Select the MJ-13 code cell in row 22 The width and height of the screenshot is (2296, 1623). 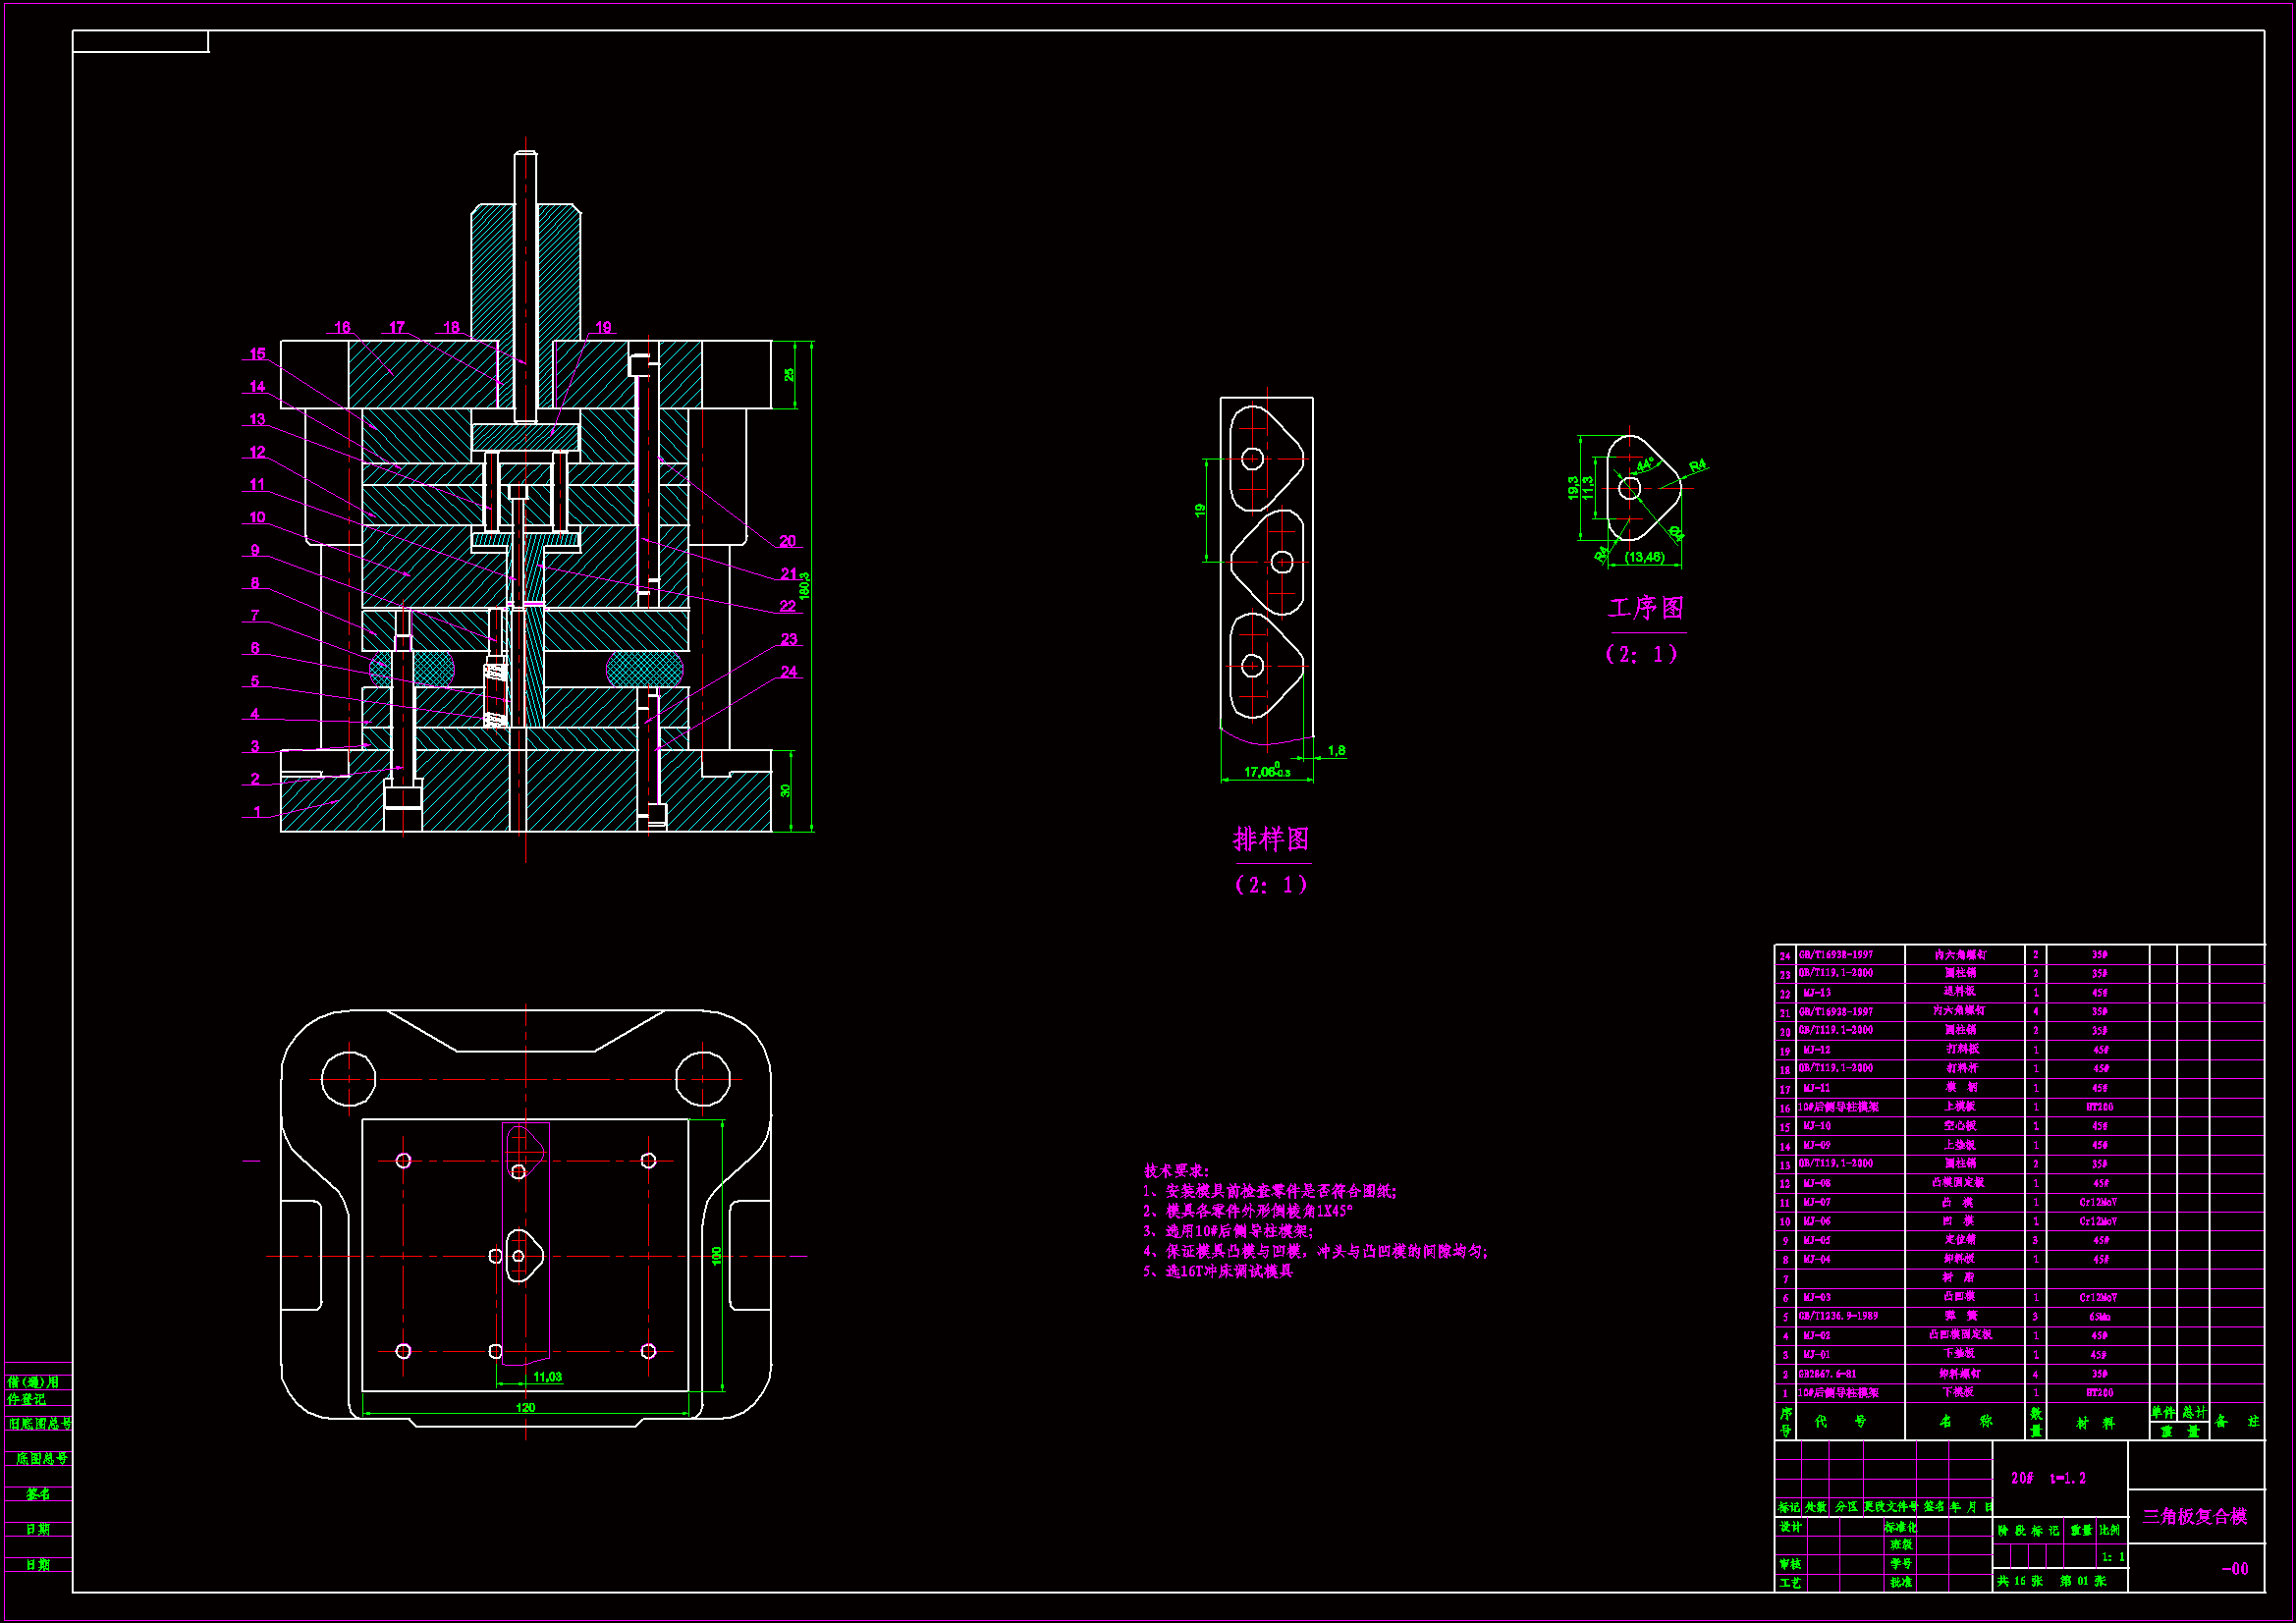1817,993
